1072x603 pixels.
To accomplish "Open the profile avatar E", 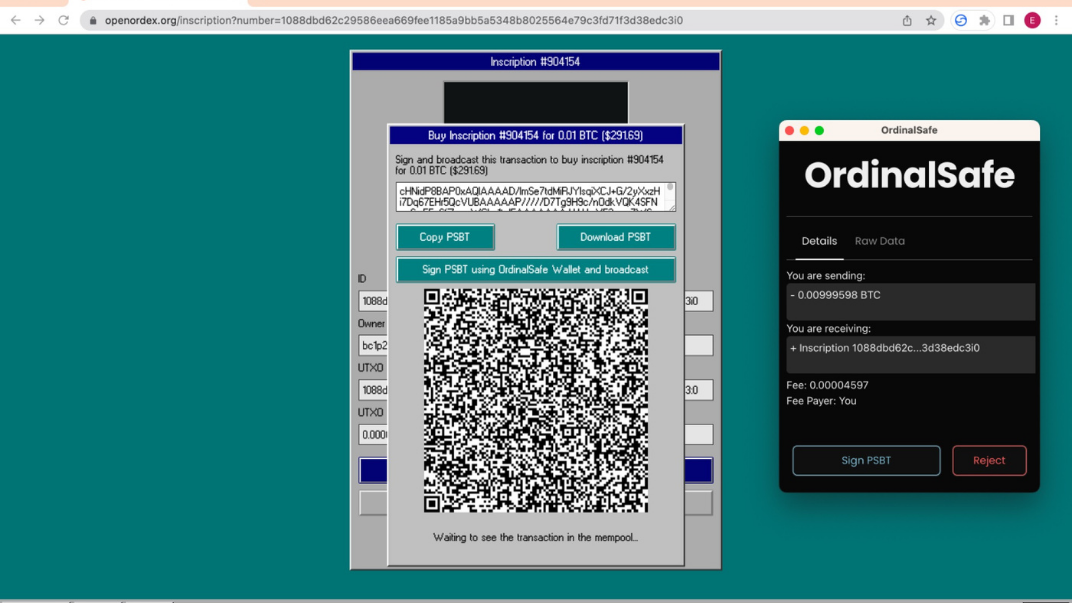I will (x=1032, y=21).
